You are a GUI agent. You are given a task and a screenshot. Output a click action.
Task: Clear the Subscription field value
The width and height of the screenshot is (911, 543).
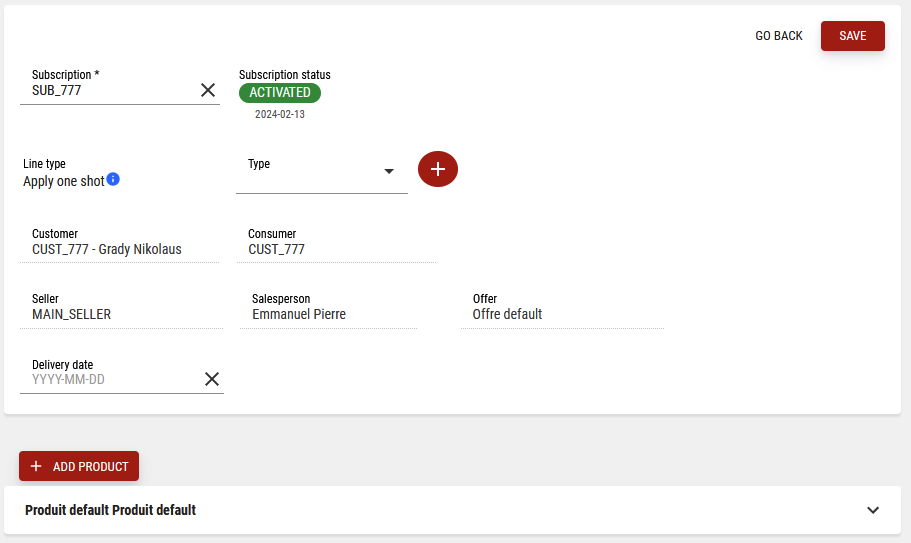208,90
